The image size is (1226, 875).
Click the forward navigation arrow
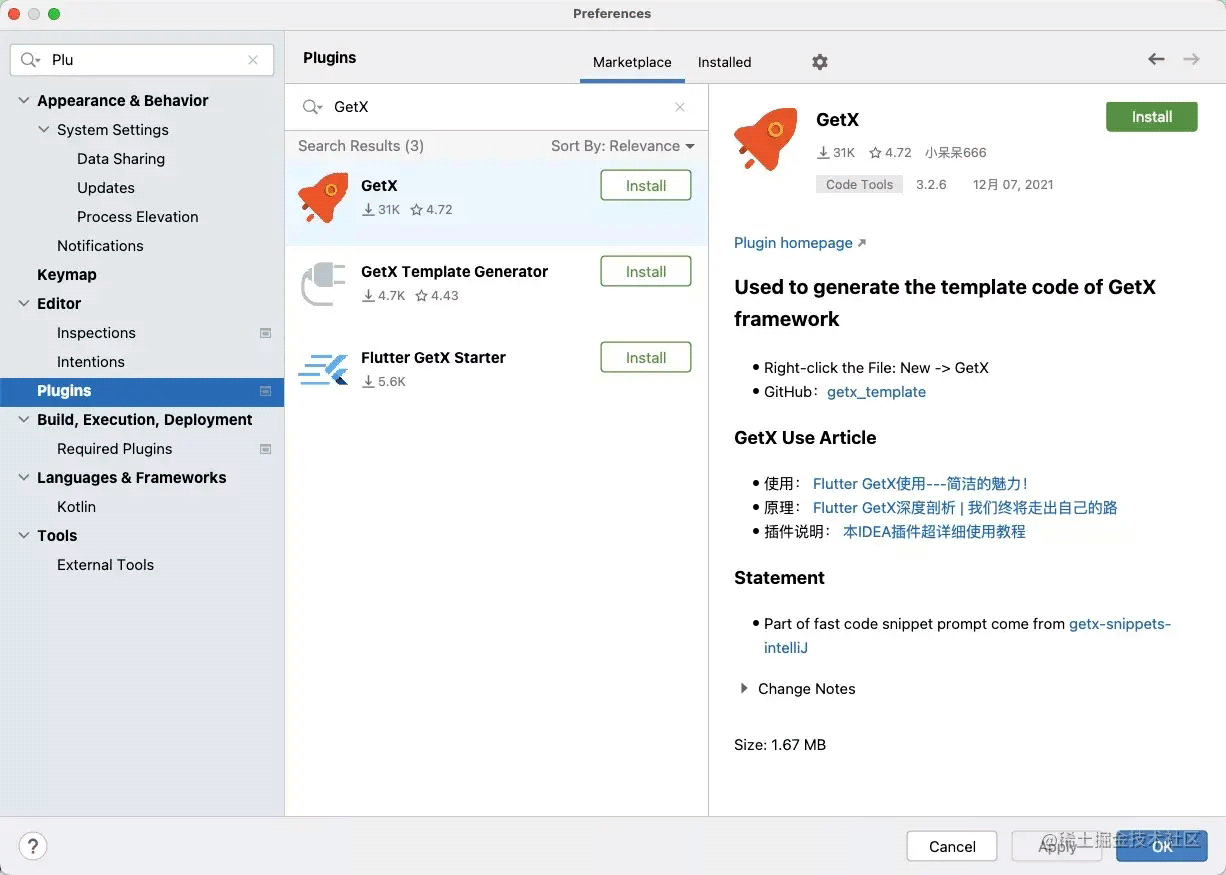tap(1191, 59)
